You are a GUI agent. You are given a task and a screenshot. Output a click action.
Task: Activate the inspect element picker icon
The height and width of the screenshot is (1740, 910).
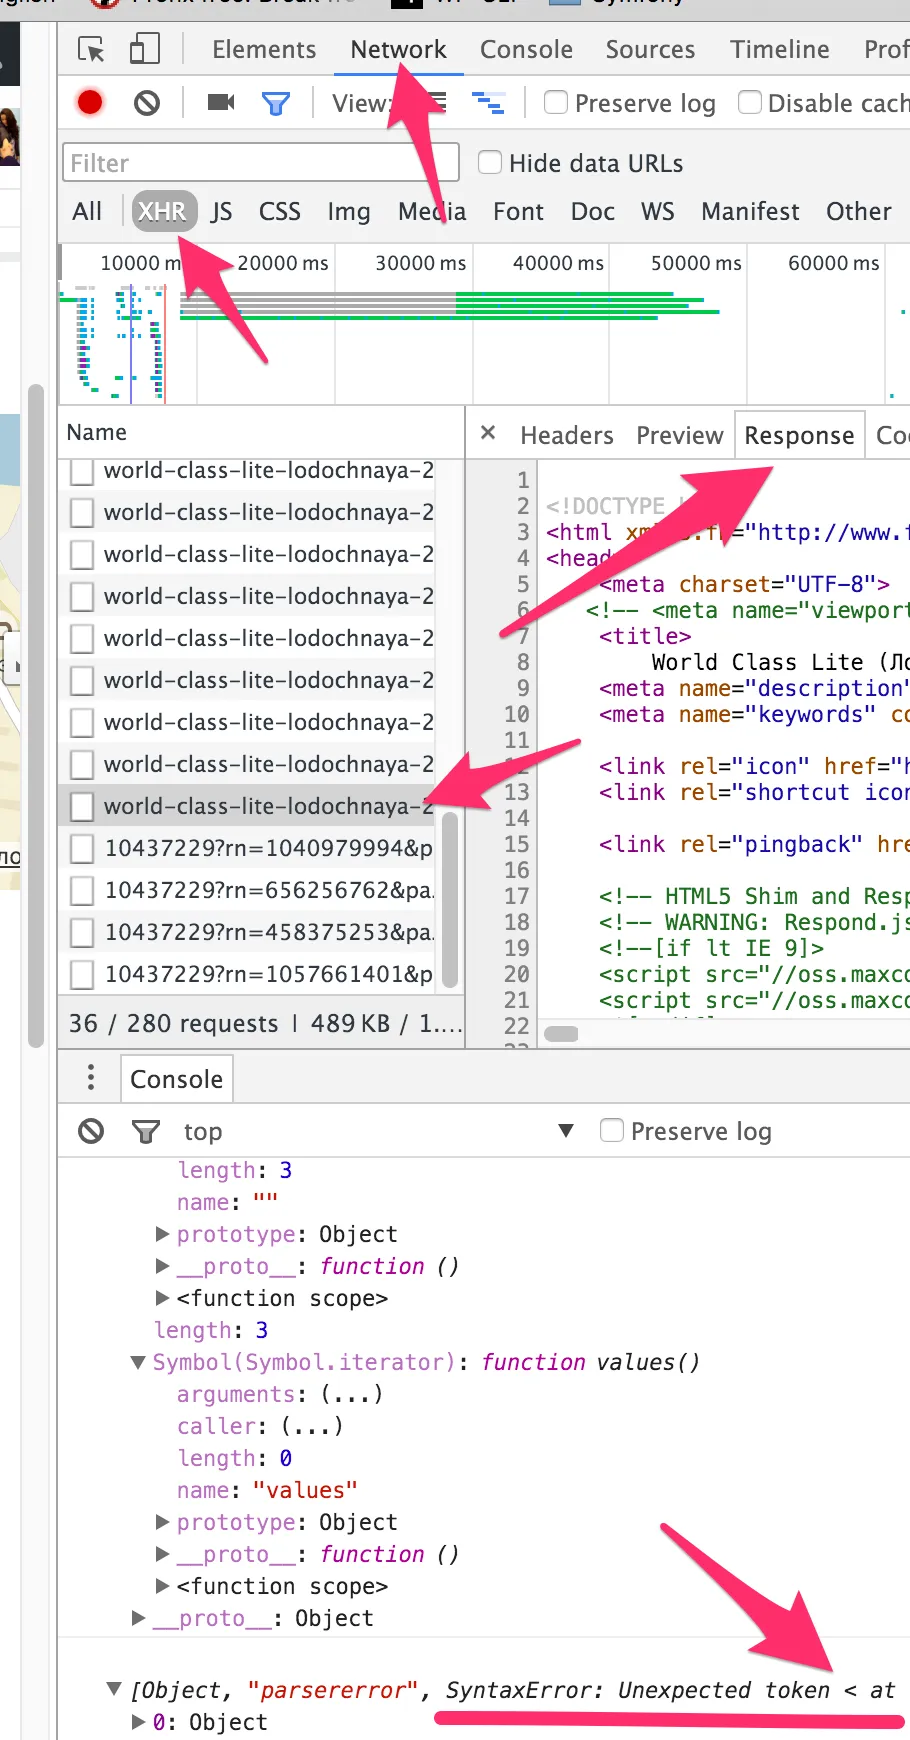pyautogui.click(x=91, y=49)
